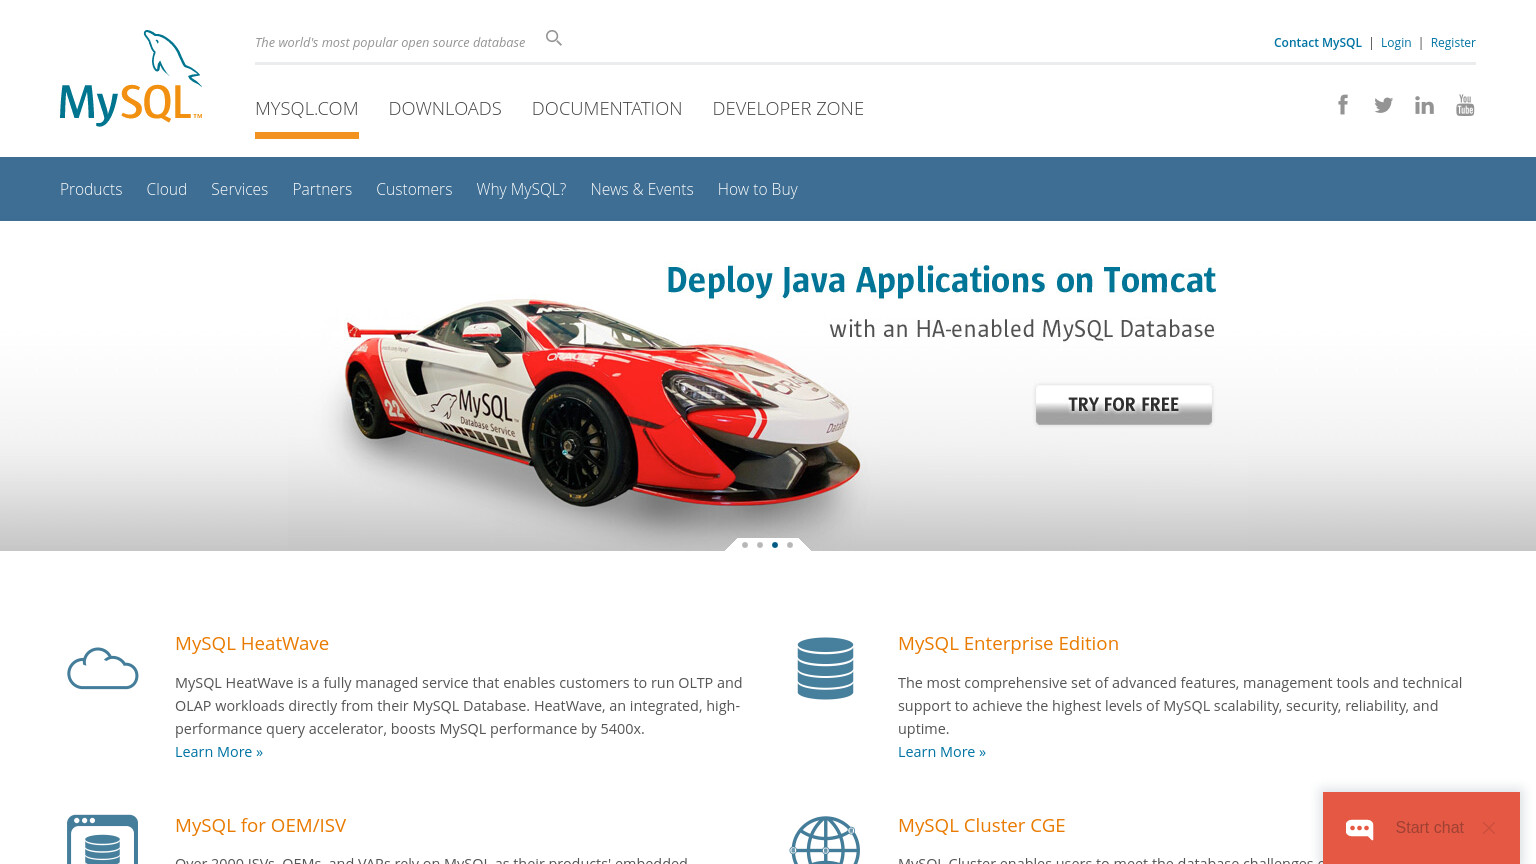
Task: Click the MySQL dolphin logo
Action: pyautogui.click(x=131, y=78)
